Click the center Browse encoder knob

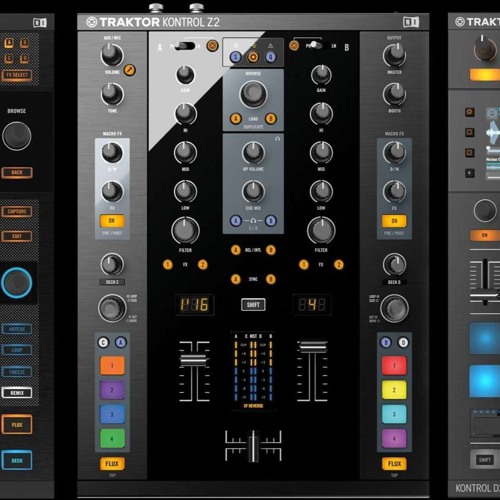coord(253,94)
